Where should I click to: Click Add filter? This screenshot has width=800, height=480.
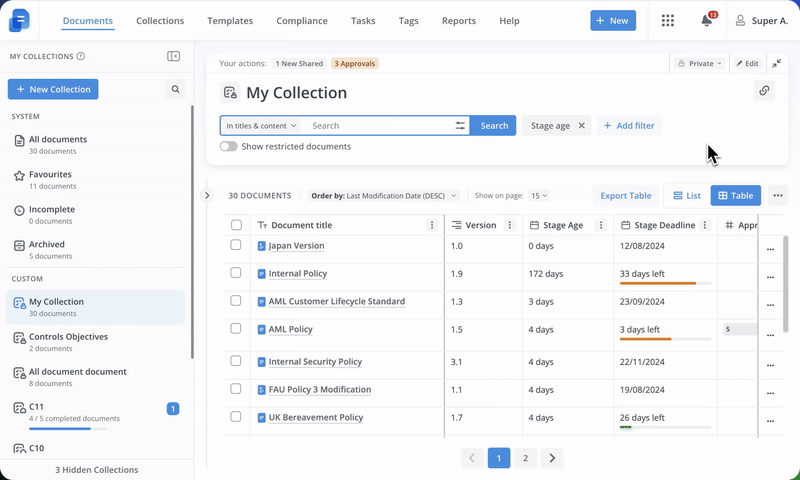point(629,125)
